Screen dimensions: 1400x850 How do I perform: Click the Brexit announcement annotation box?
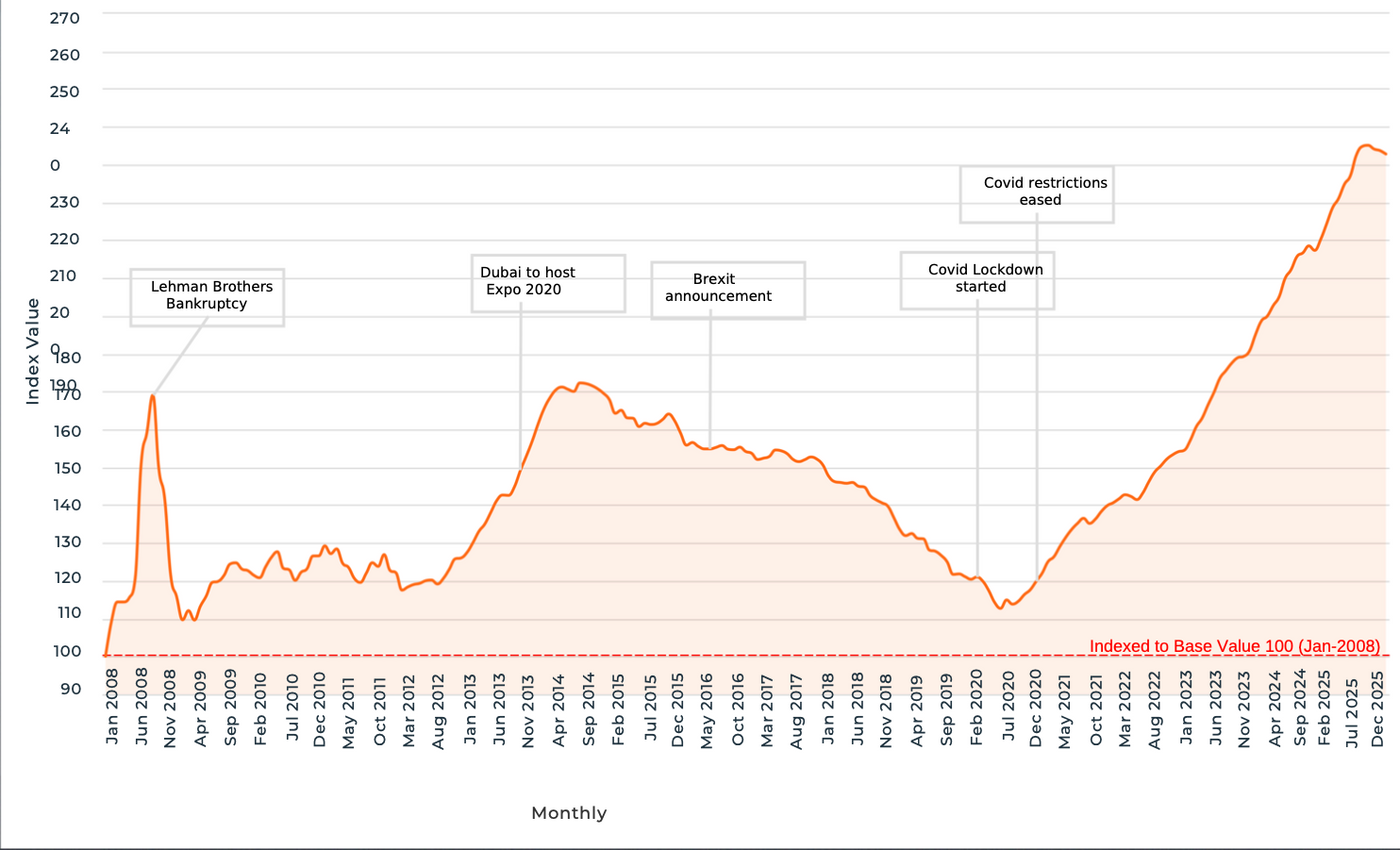(x=728, y=290)
